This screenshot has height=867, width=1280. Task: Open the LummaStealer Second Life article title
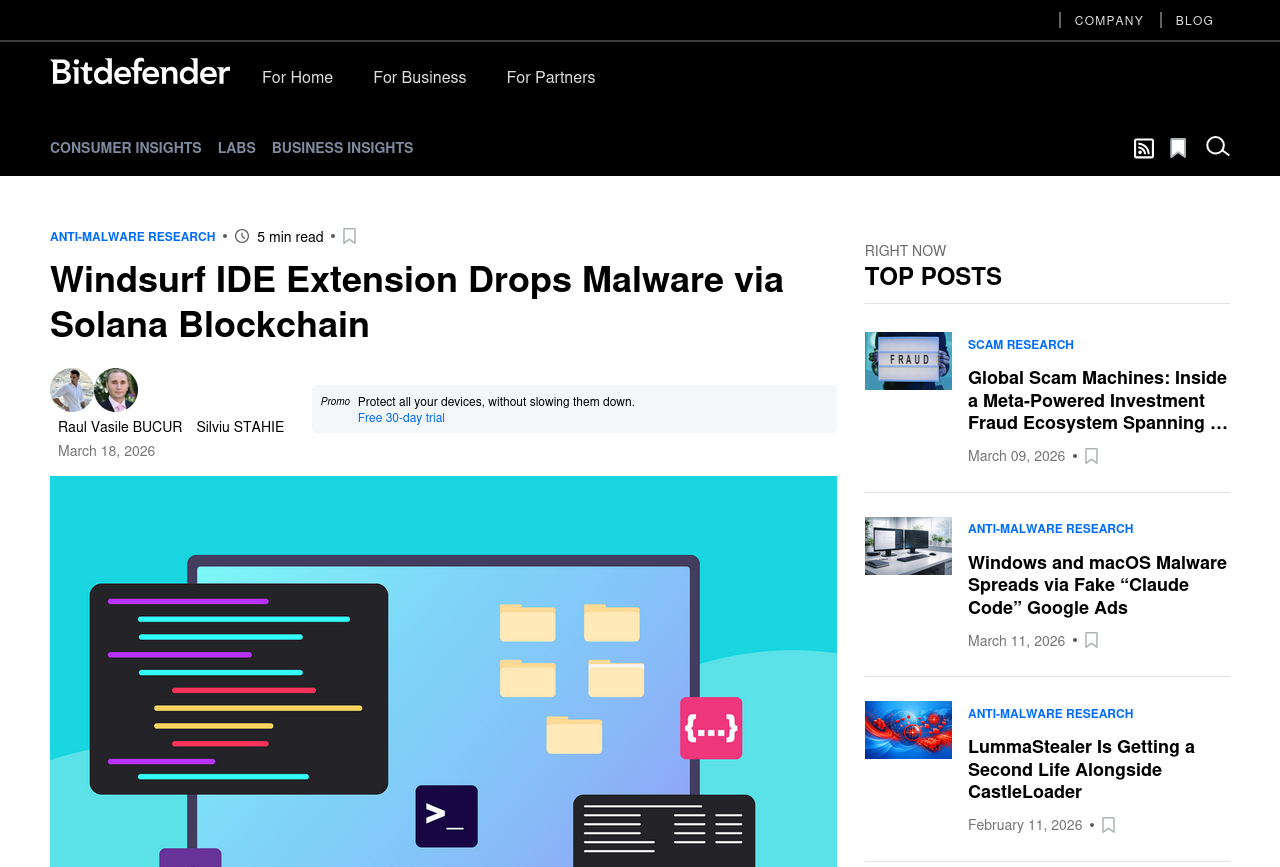pyautogui.click(x=1081, y=769)
